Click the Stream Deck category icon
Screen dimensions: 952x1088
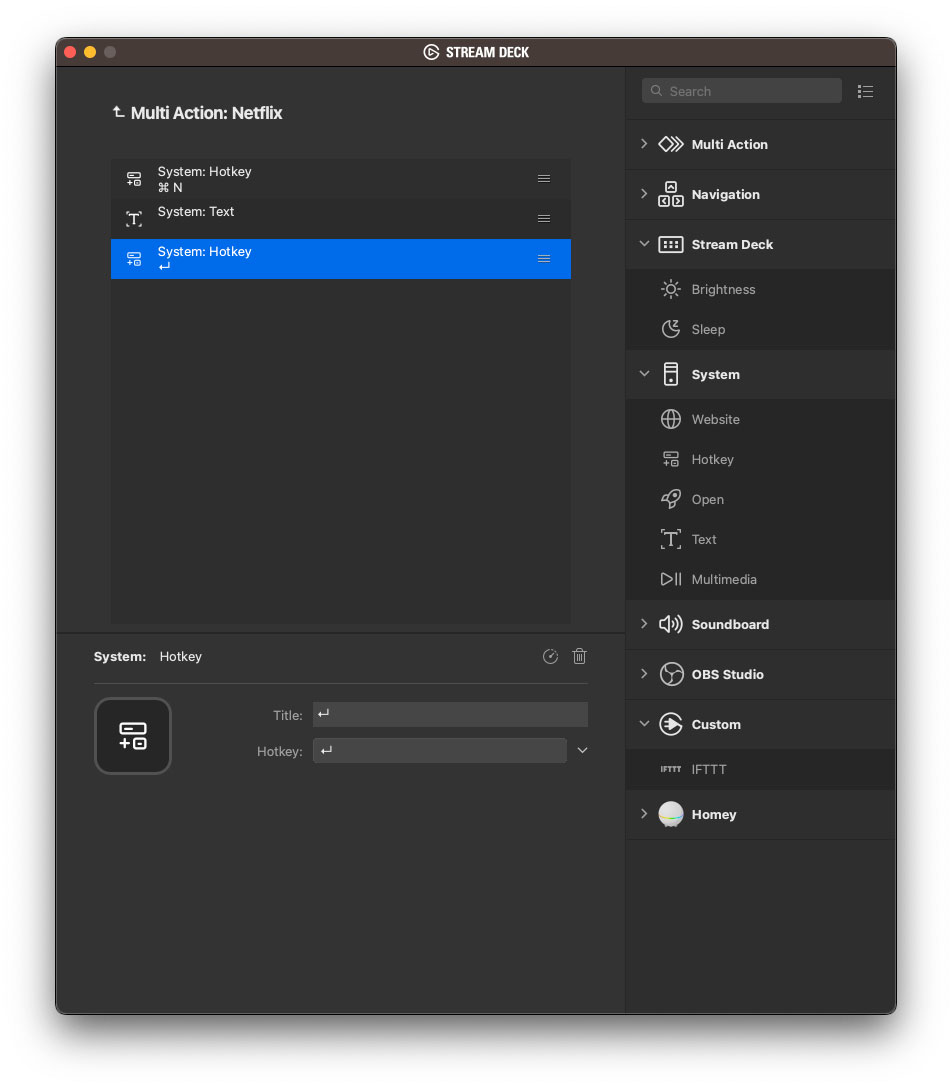[x=671, y=244]
